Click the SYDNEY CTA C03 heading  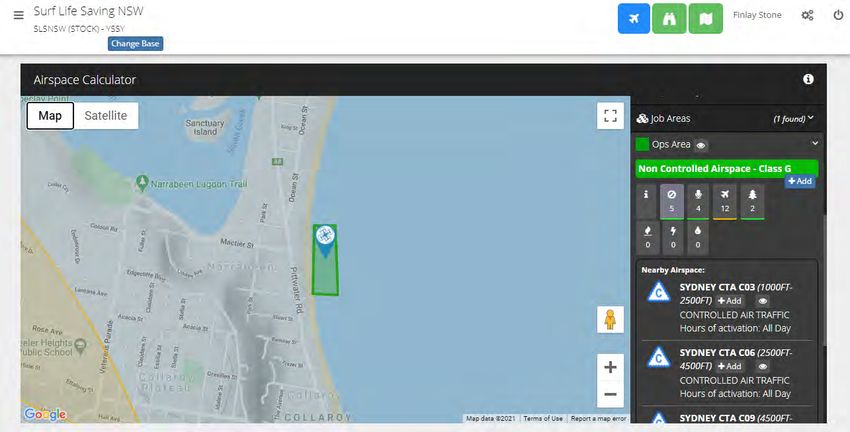pyautogui.click(x=717, y=287)
